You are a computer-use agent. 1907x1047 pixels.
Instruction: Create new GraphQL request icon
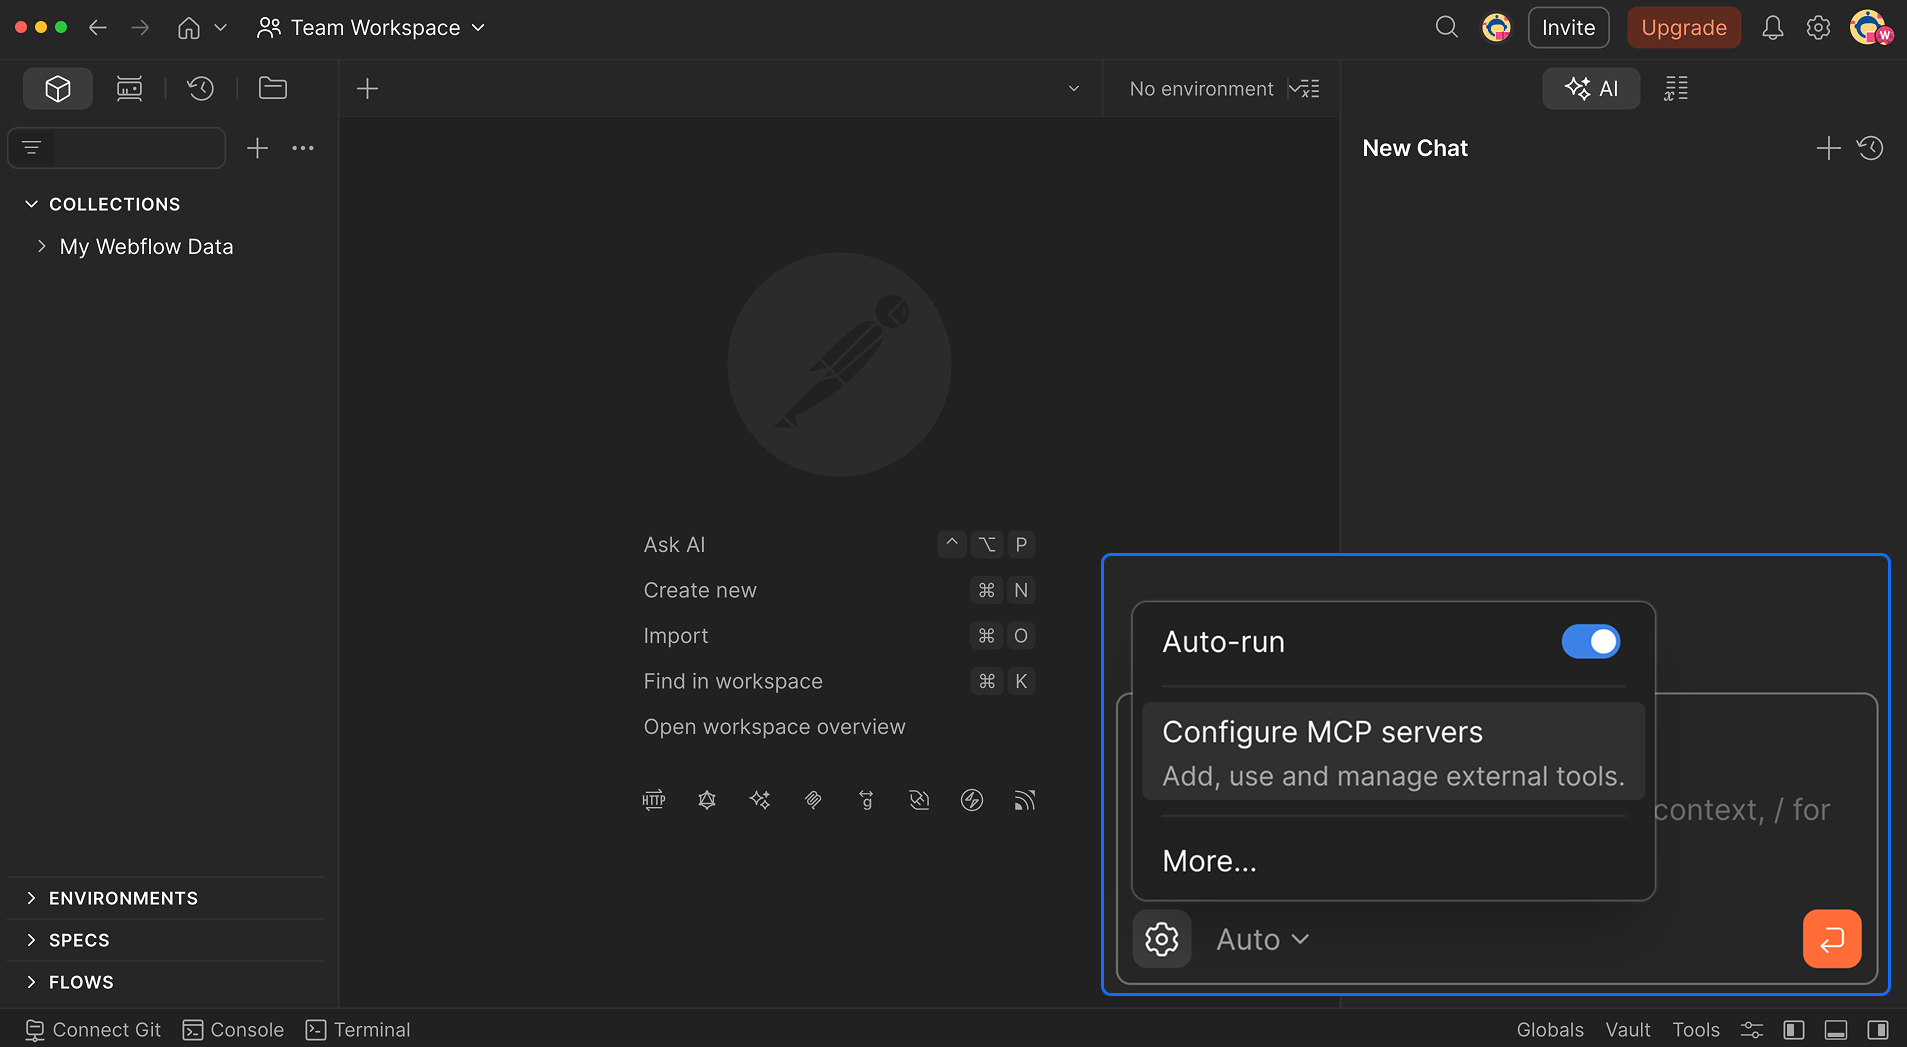pyautogui.click(x=707, y=800)
